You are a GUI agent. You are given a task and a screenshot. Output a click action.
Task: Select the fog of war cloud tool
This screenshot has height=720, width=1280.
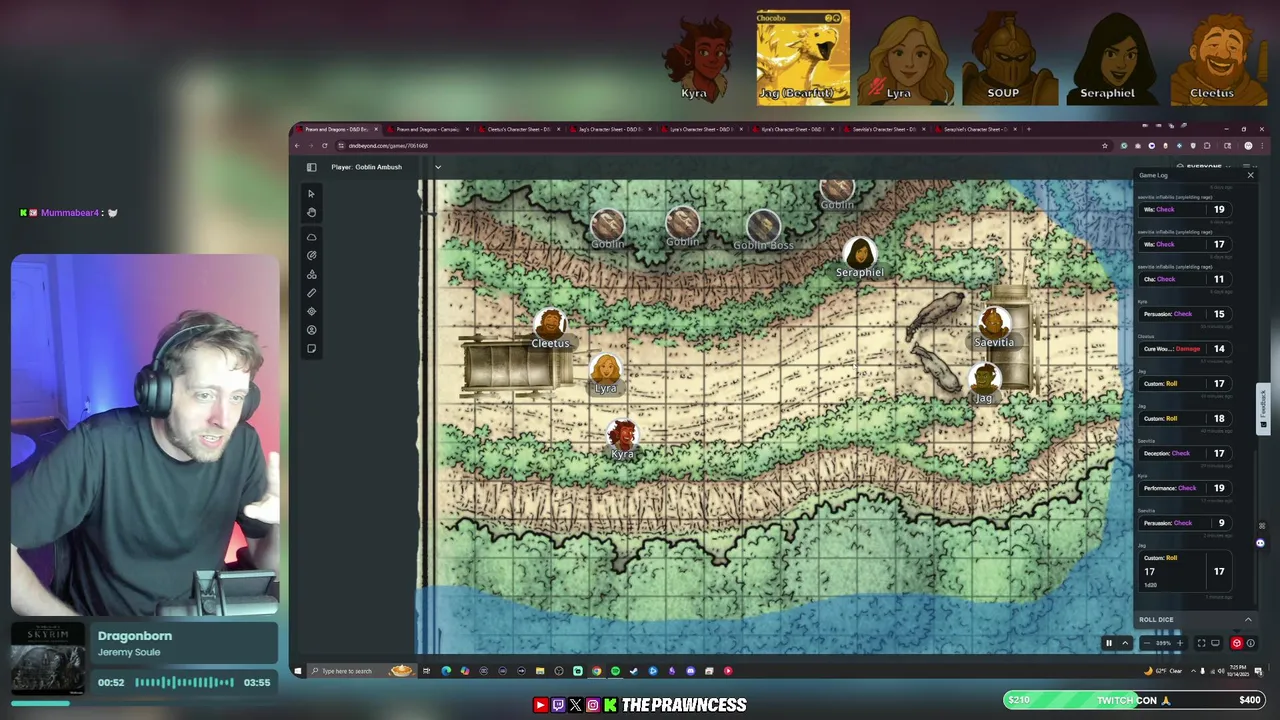click(x=311, y=237)
